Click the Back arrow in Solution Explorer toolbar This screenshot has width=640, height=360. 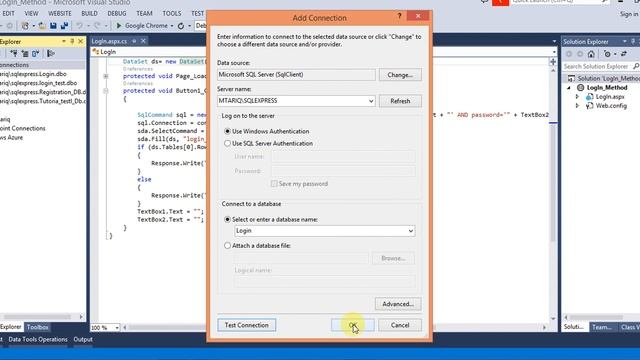569,54
